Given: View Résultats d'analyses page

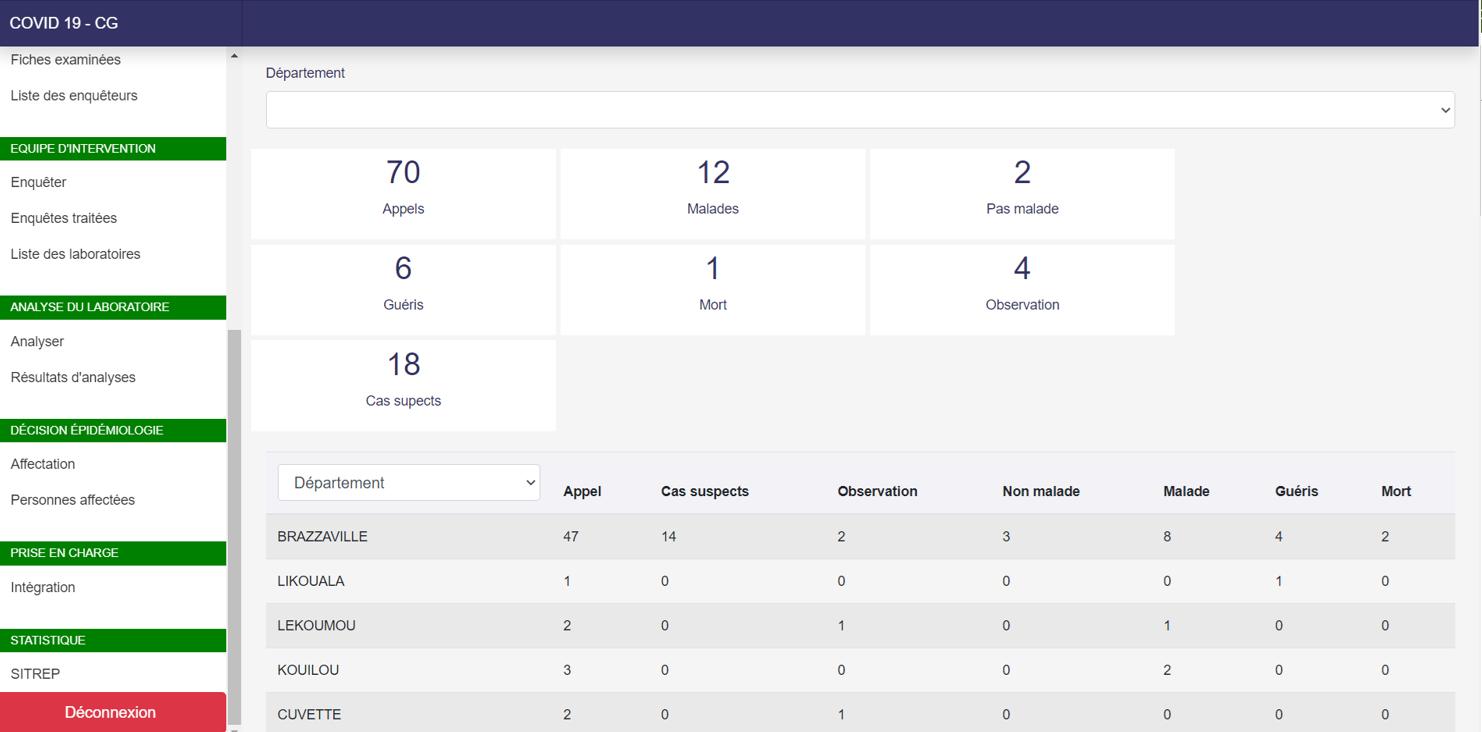Looking at the screenshot, I should (x=73, y=377).
